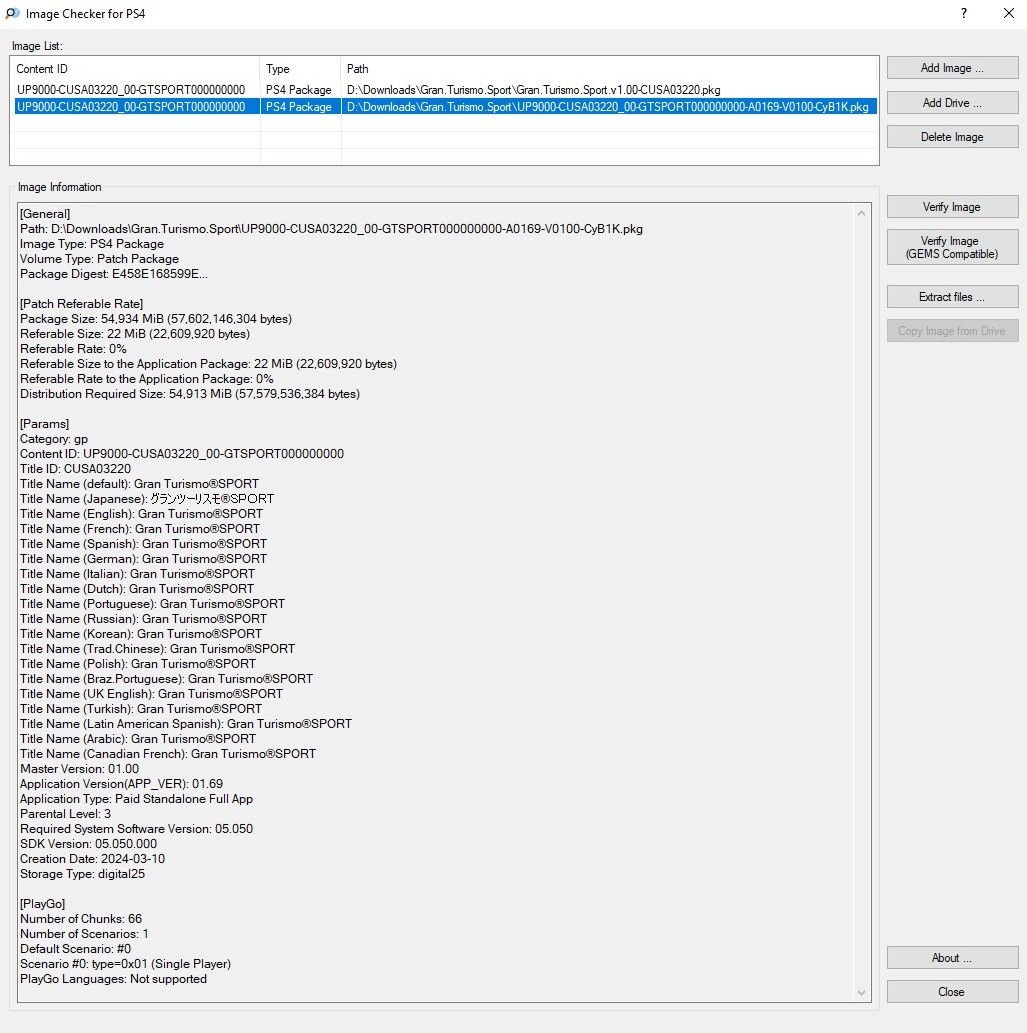
Task: Click the Package Size line
Action: [155, 319]
